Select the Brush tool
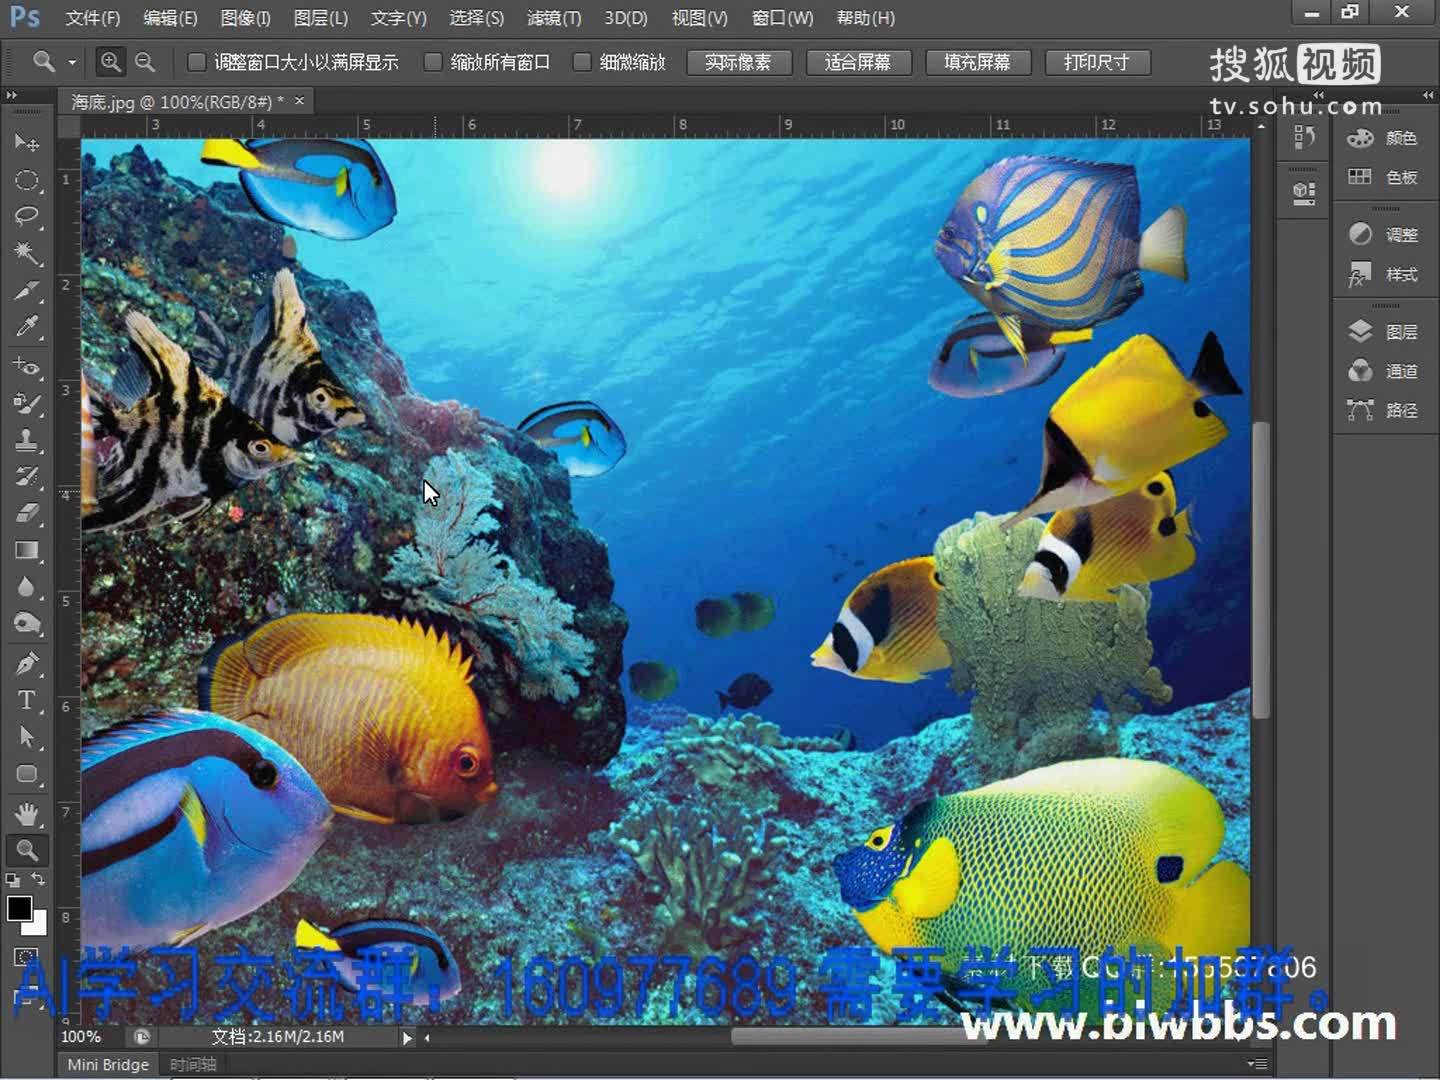This screenshot has width=1440, height=1080. (x=27, y=403)
